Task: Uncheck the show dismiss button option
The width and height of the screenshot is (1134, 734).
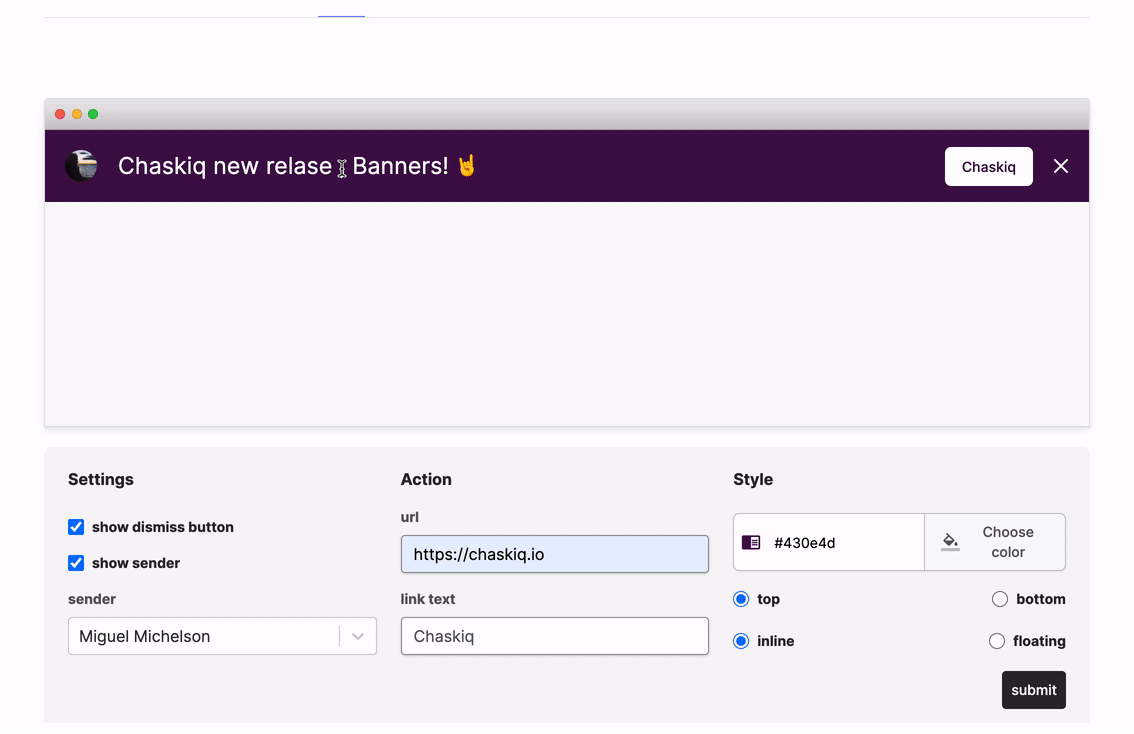Action: point(76,527)
